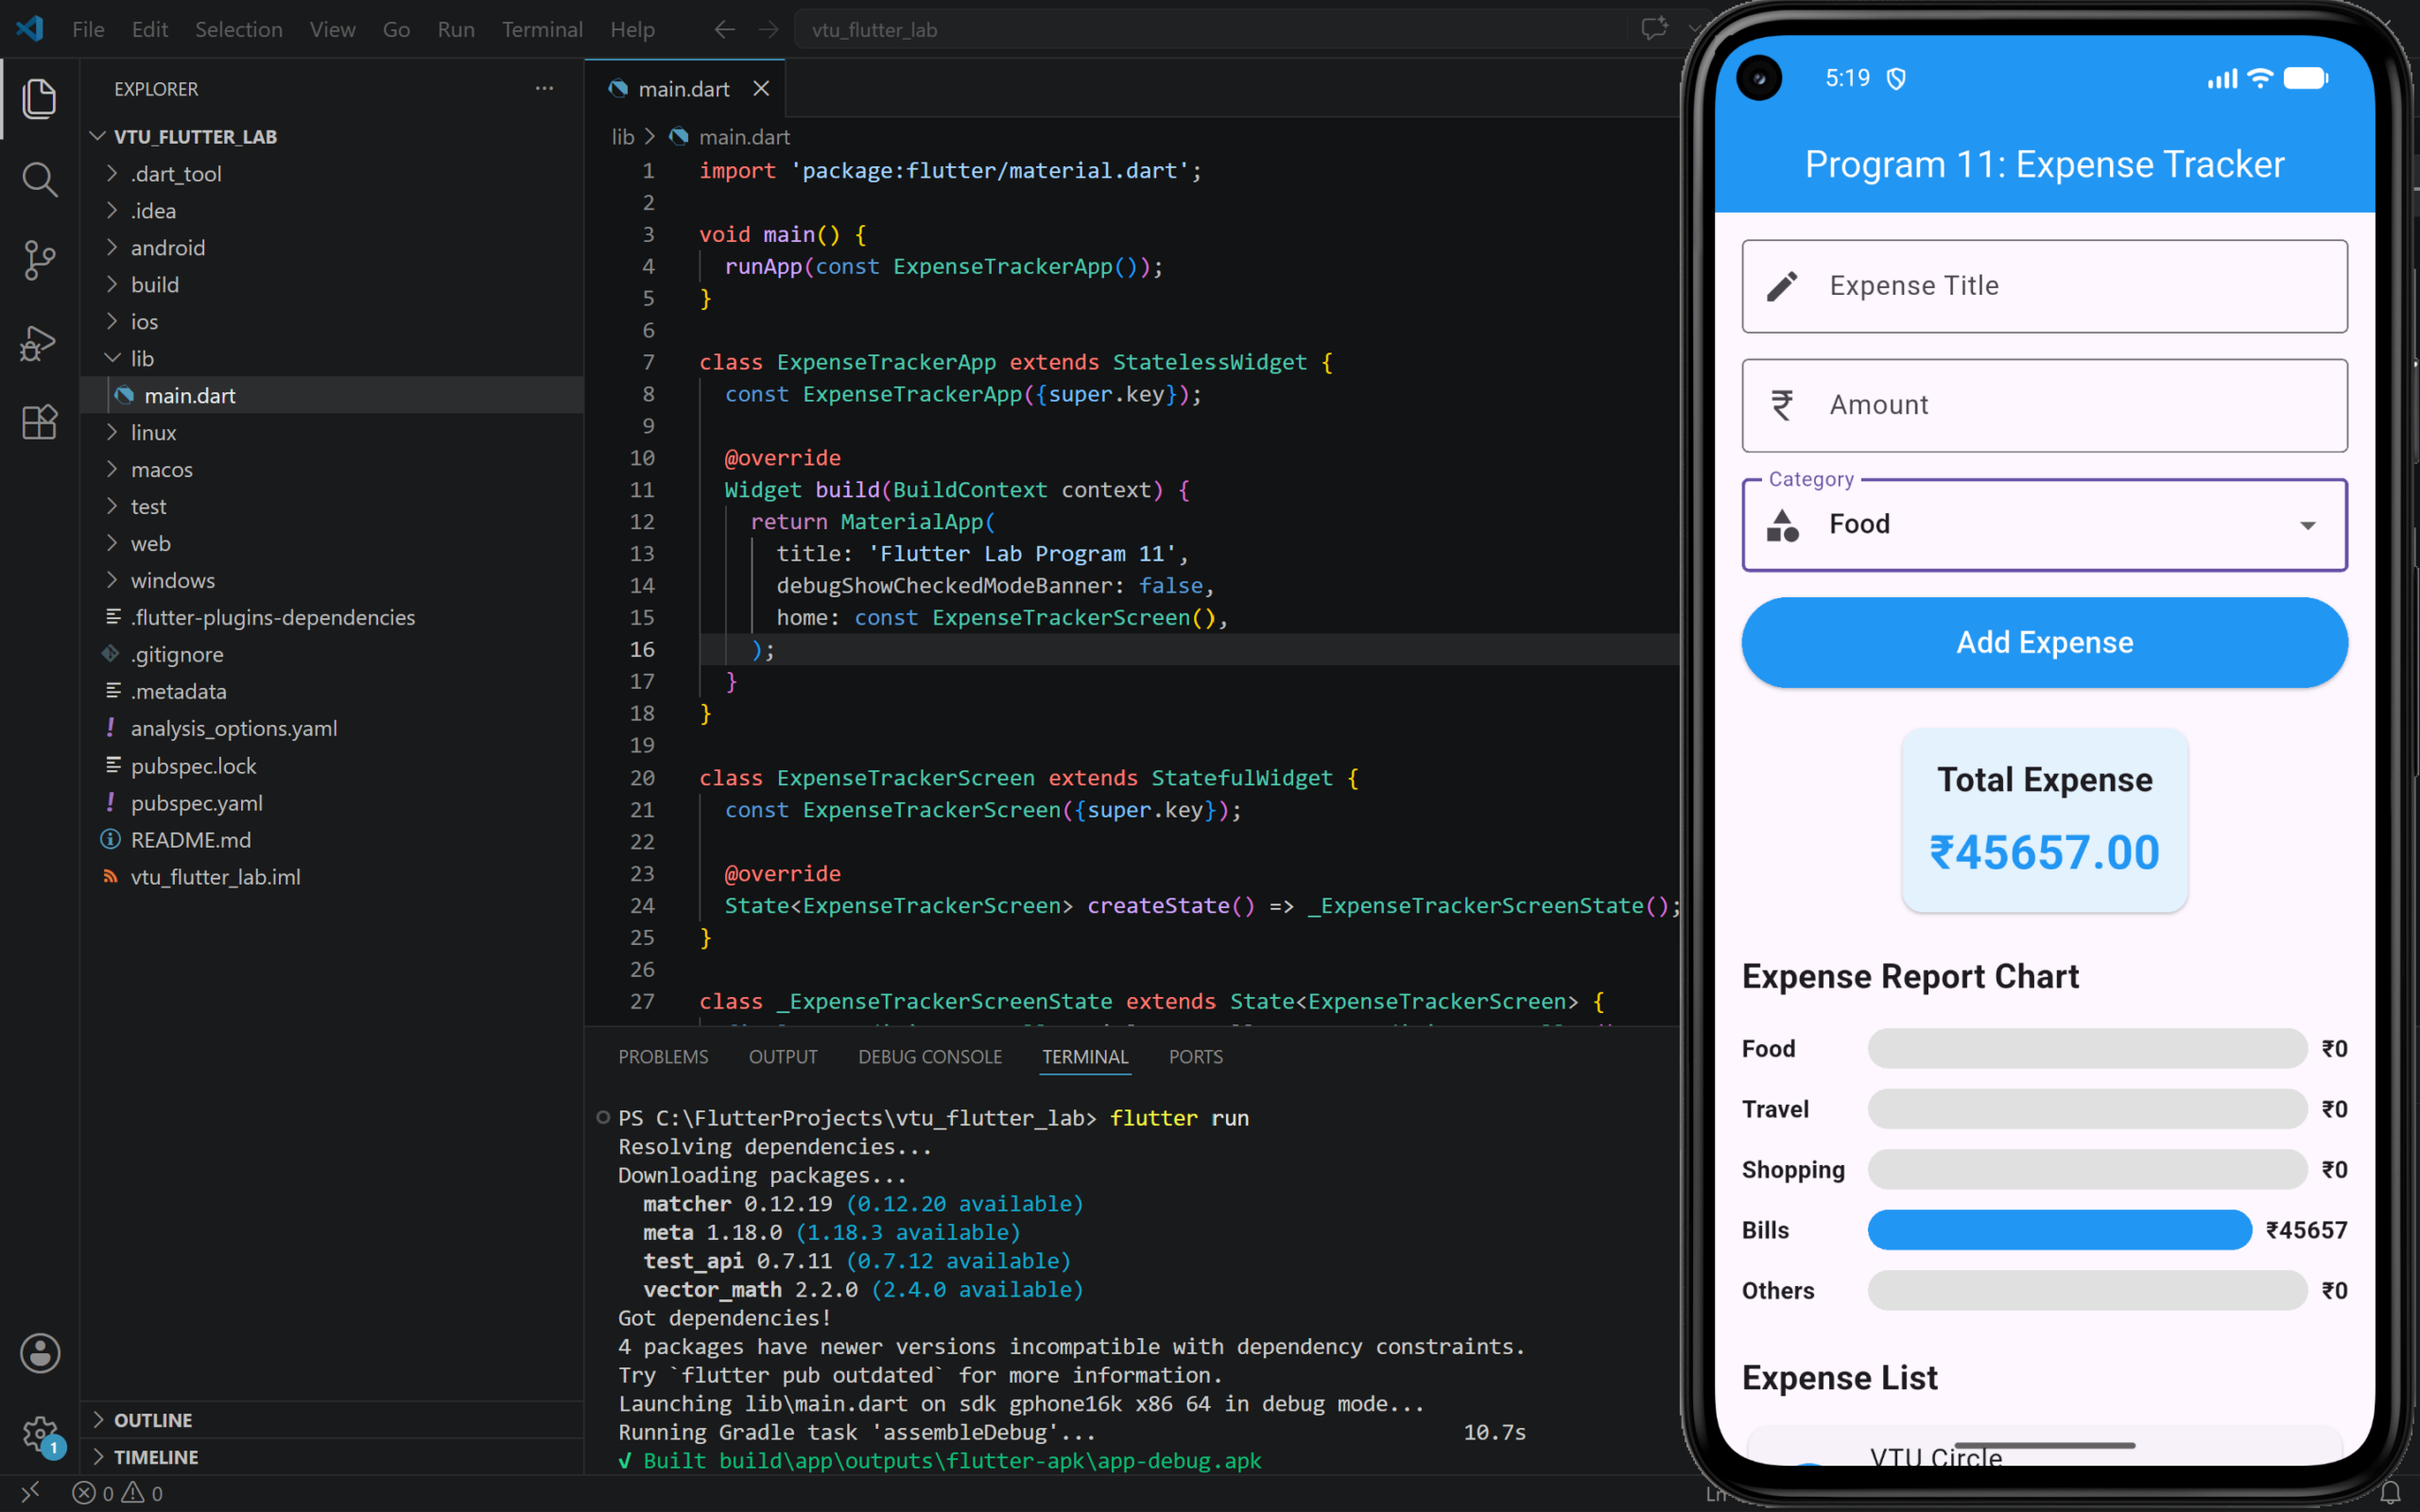
Task: Select the TERMINAL panel tab
Action: pyautogui.click(x=1085, y=1057)
